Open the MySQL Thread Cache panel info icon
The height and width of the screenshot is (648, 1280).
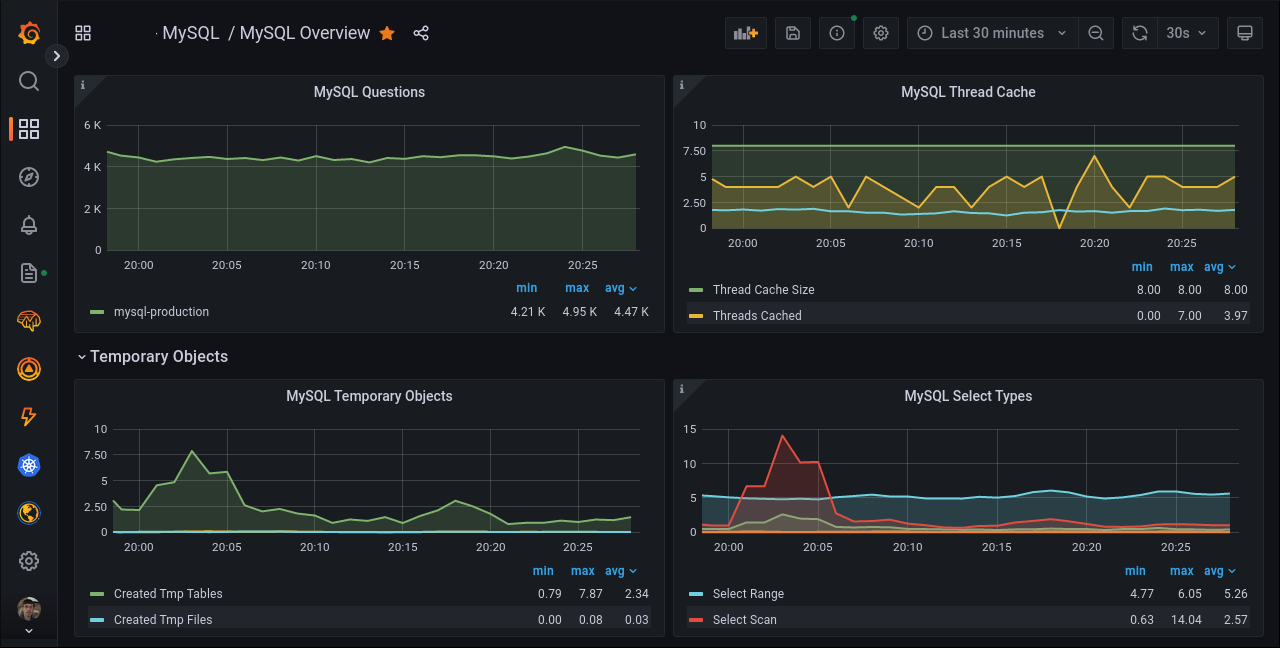click(682, 84)
